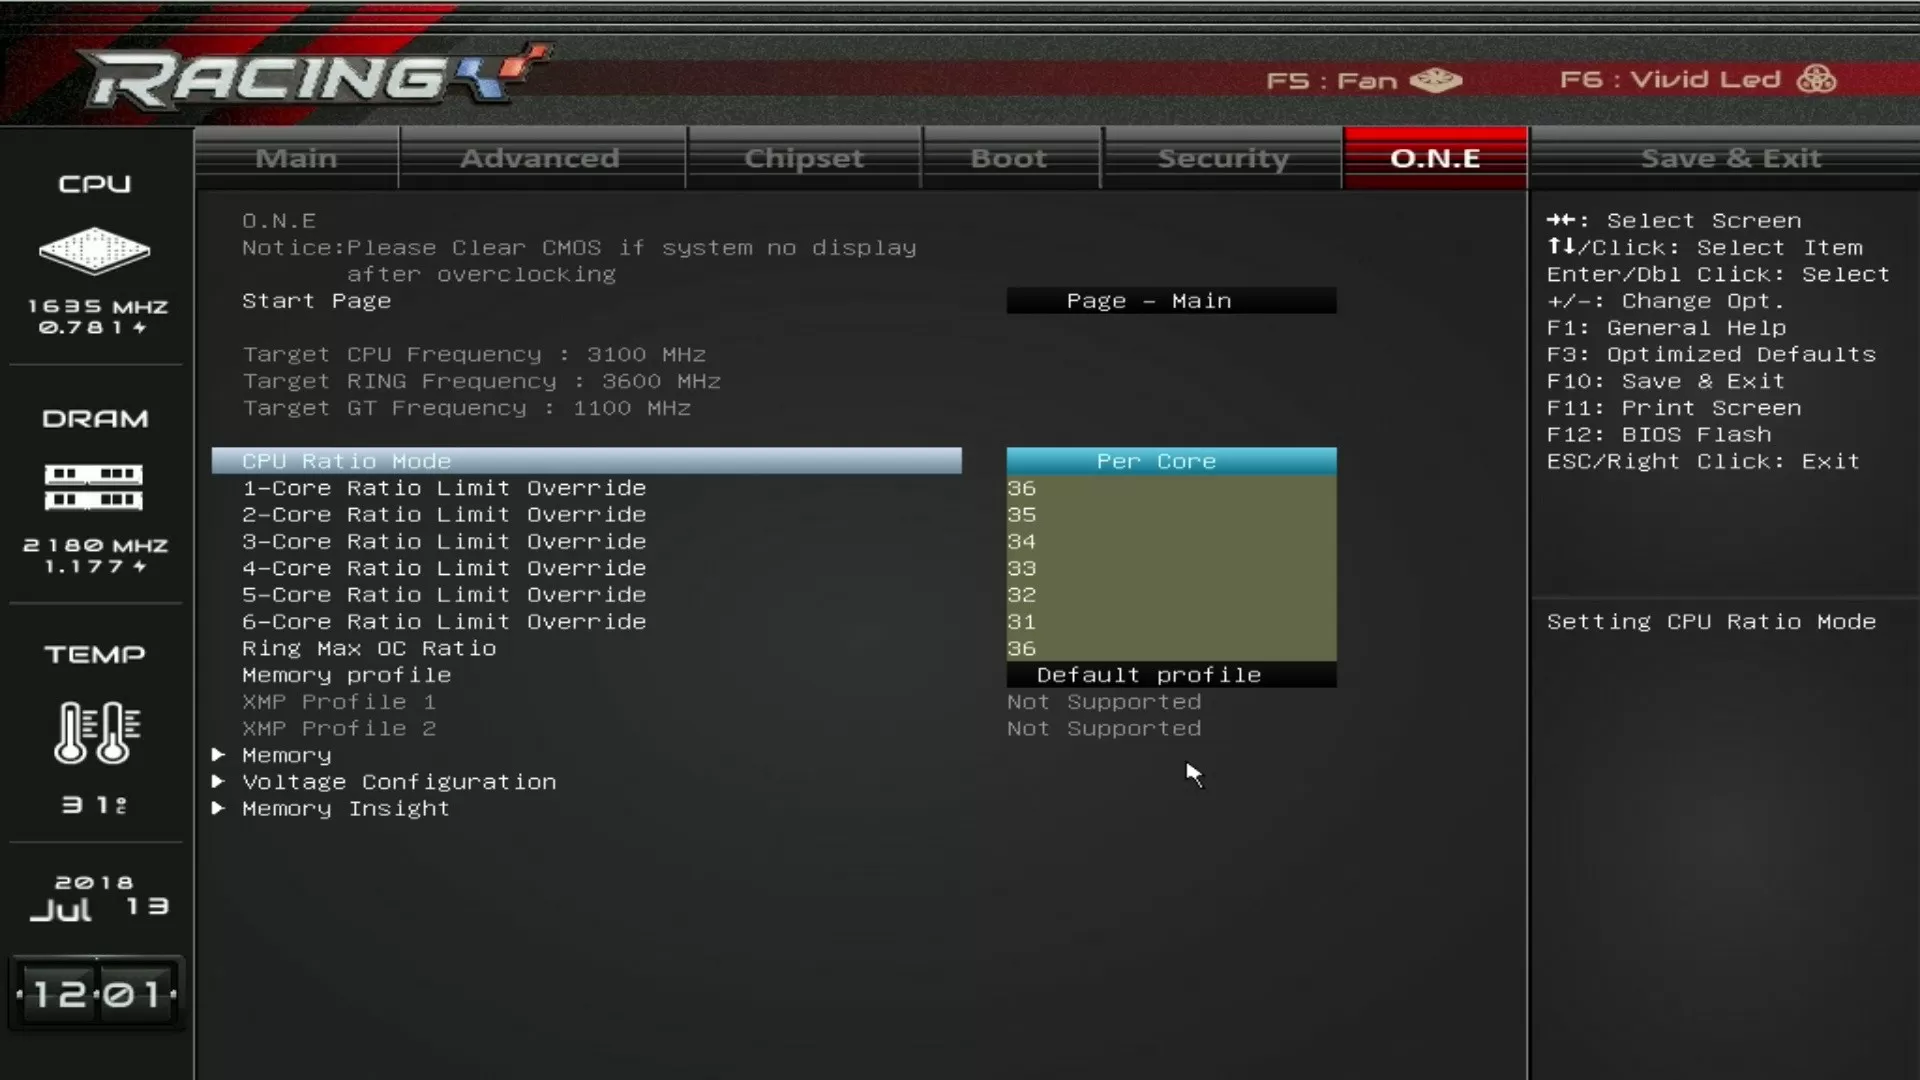1920x1080 pixels.
Task: Expand the Voltage Configuration submenu
Action: (398, 782)
